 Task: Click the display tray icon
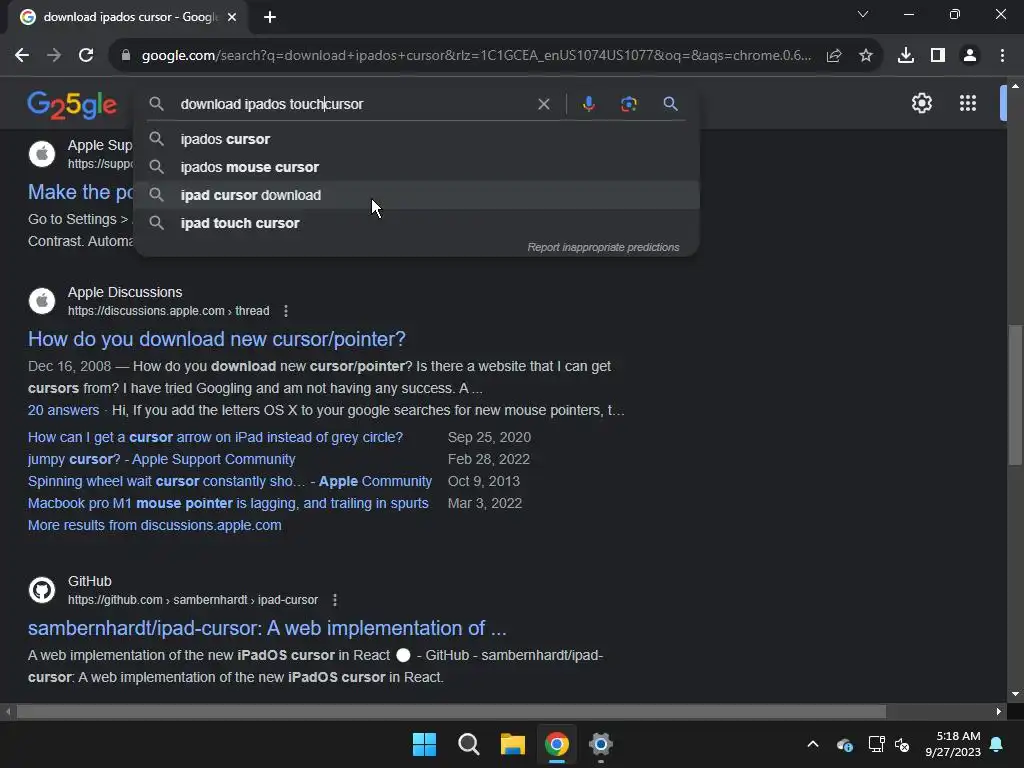coord(876,744)
